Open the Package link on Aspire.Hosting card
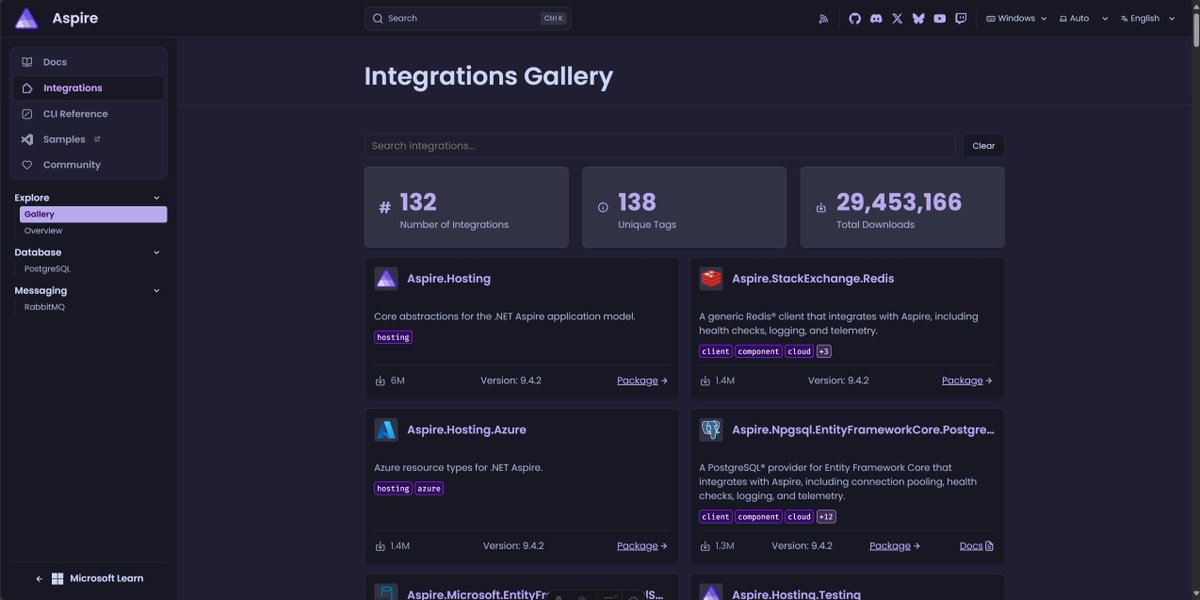Image resolution: width=1200 pixels, height=600 pixels. (637, 379)
